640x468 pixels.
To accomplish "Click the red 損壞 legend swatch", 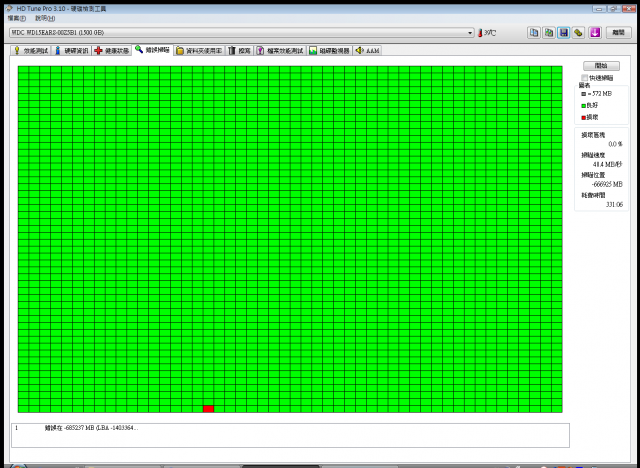I will [583, 118].
